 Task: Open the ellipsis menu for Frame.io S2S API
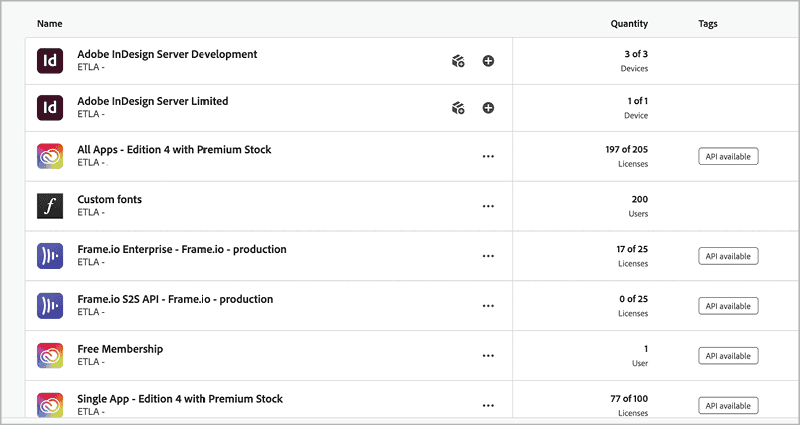tap(488, 306)
